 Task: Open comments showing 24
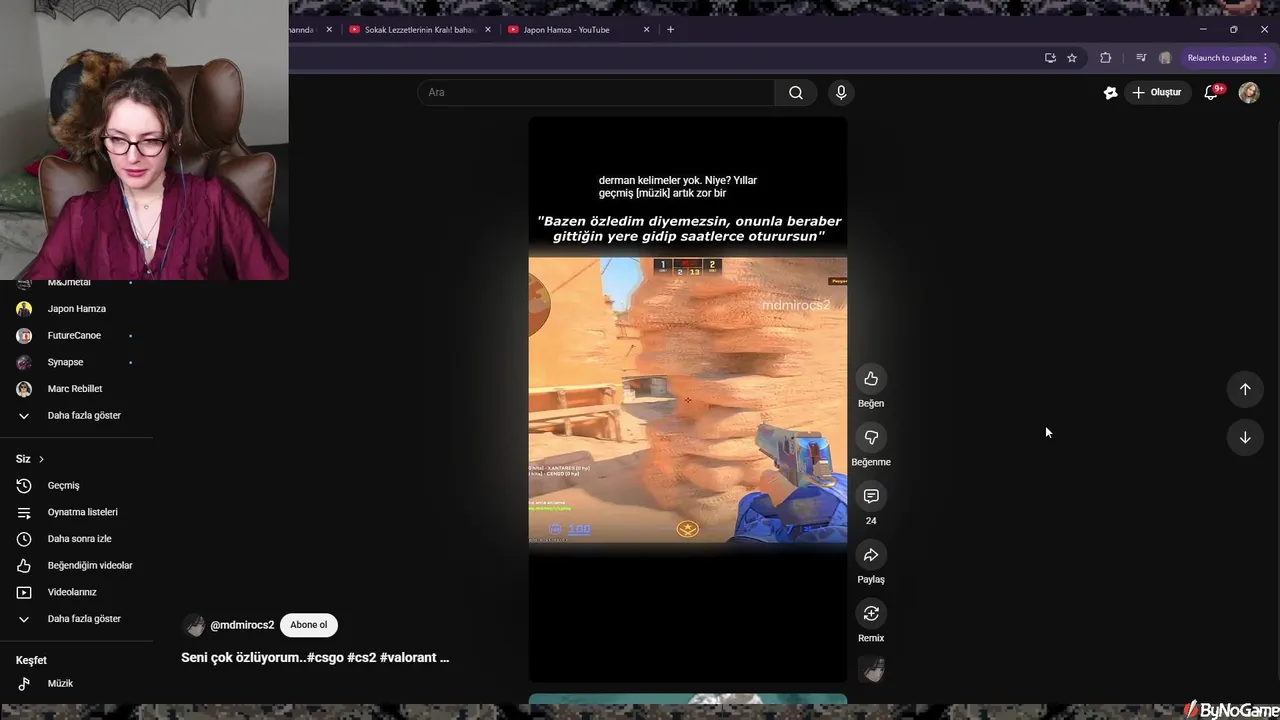(x=871, y=497)
